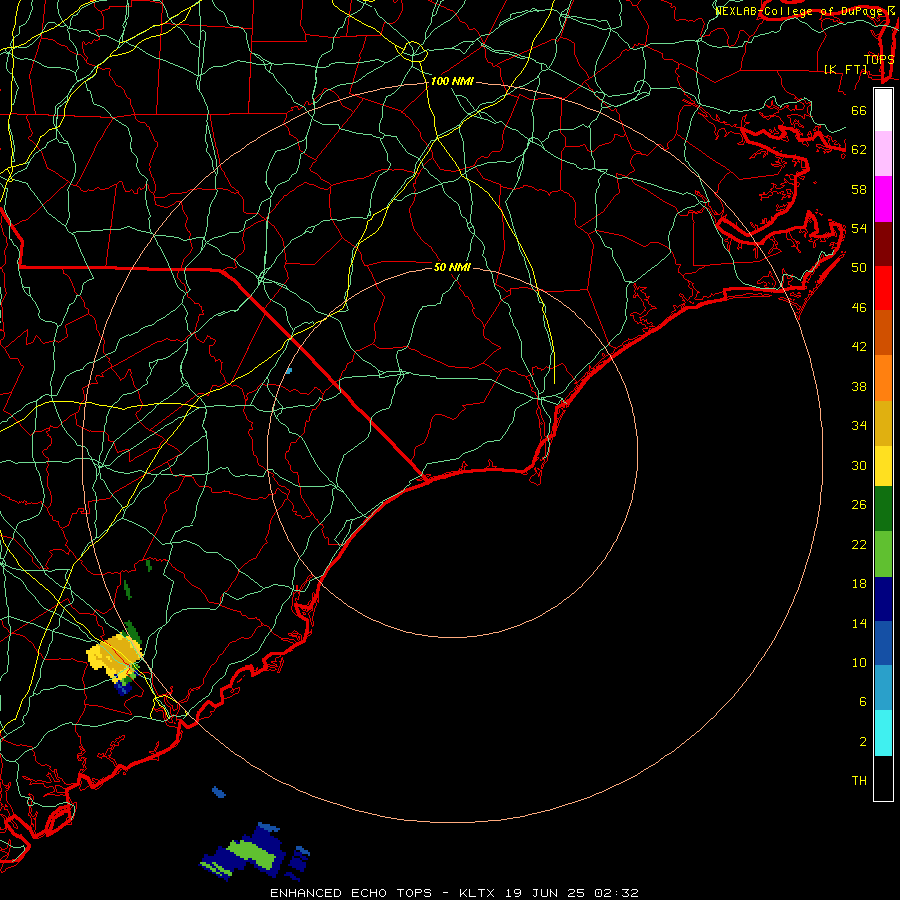Screen dimensions: 900x900
Task: Click the 19 JUN 25 date text
Action: (x=545, y=893)
